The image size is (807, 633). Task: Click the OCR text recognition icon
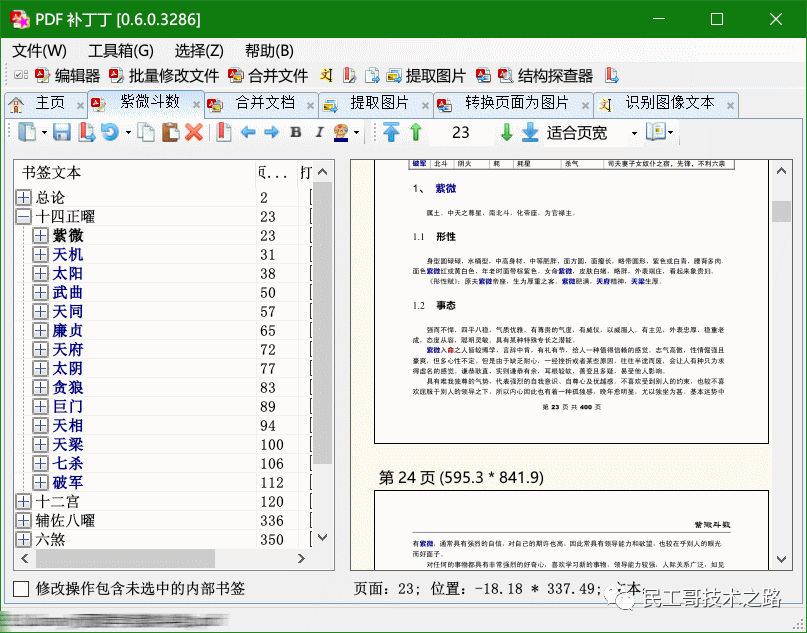(326, 76)
